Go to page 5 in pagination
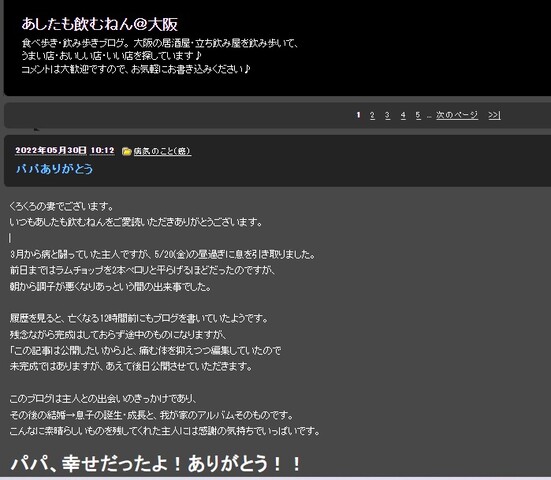 [x=418, y=115]
